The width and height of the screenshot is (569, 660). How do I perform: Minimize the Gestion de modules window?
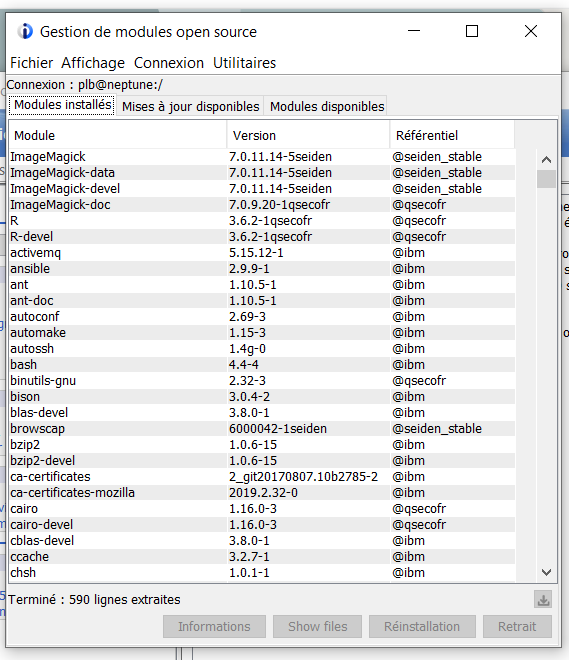[414, 31]
